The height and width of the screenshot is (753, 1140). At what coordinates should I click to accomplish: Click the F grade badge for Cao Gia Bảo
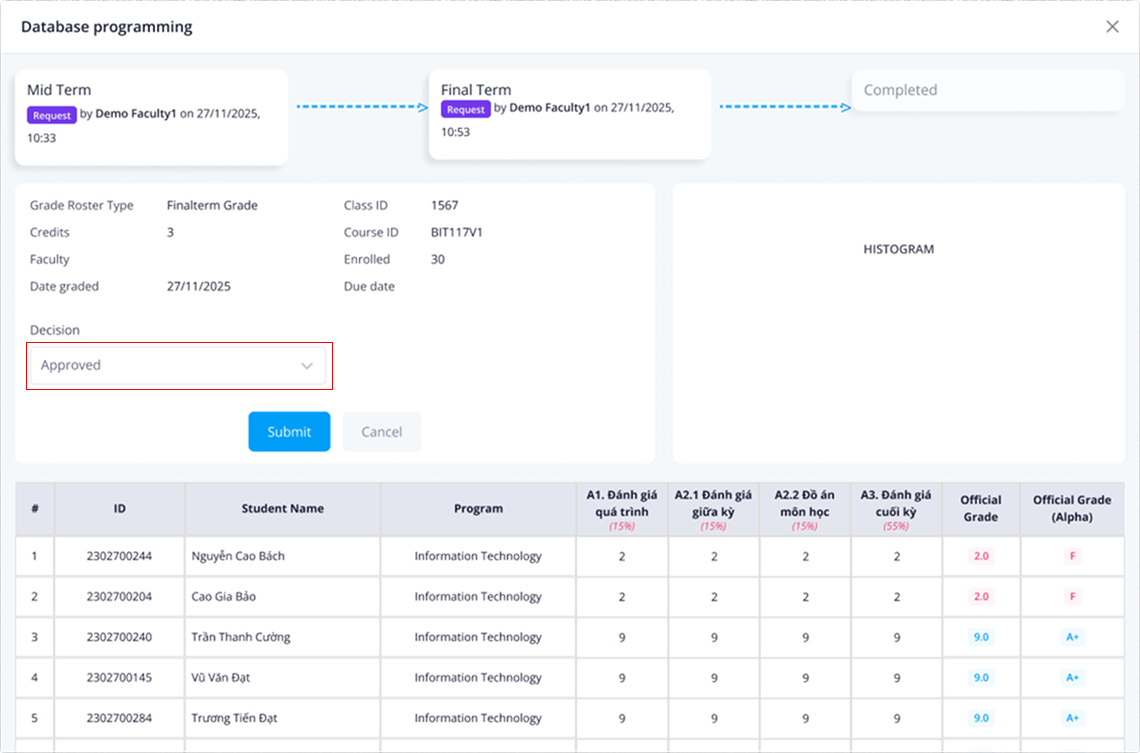click(1073, 597)
